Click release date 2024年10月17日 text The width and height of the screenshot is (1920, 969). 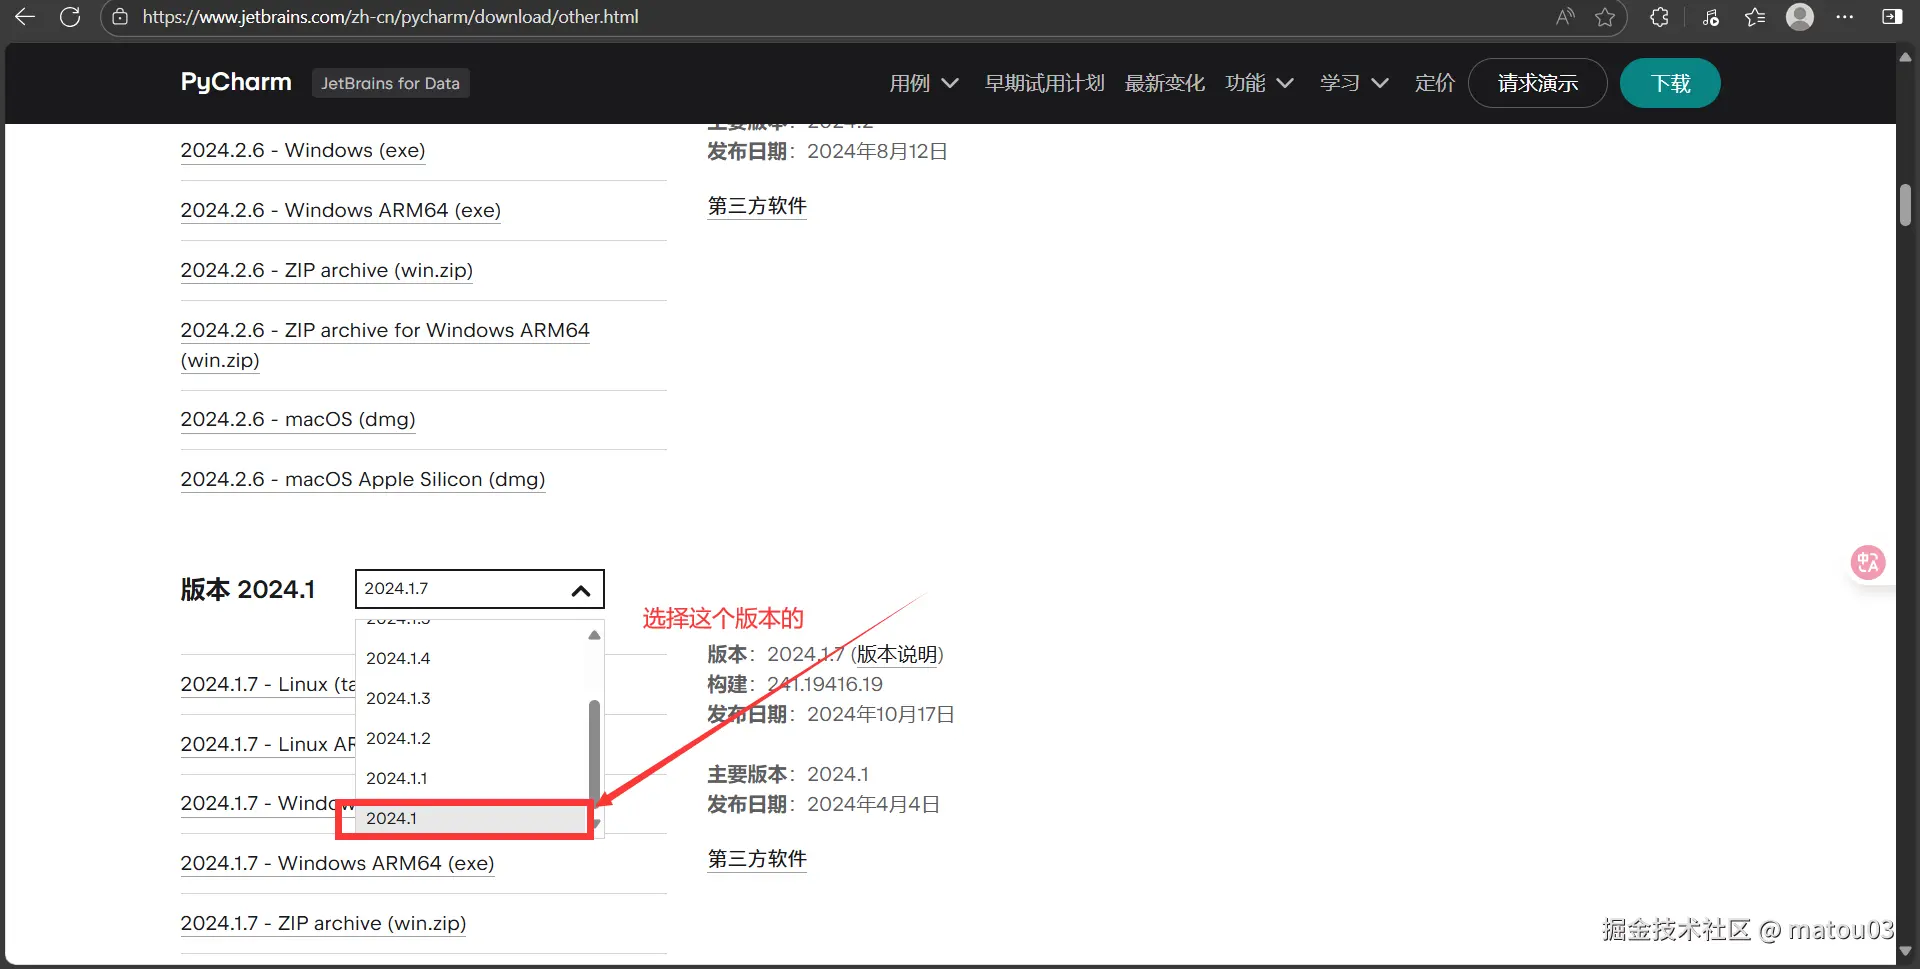pos(881,714)
